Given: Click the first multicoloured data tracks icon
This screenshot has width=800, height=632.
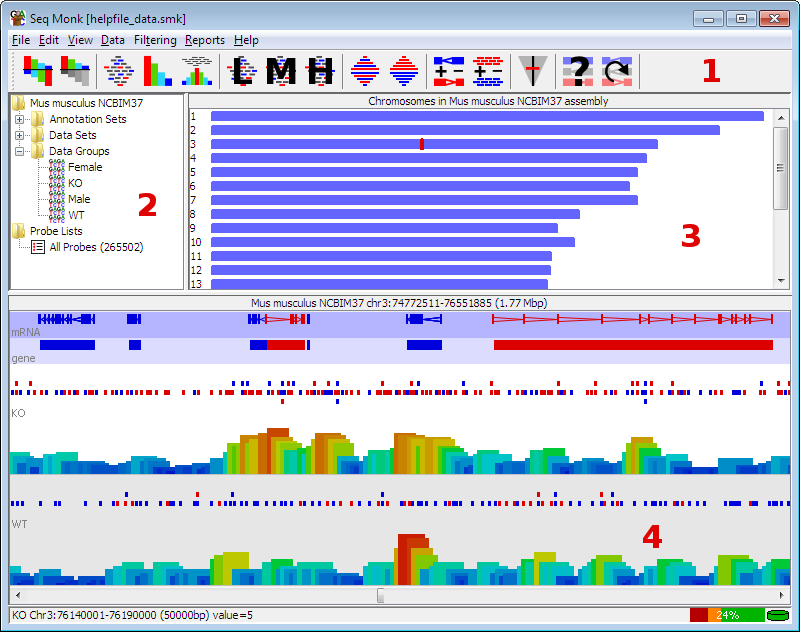Looking at the screenshot, I should tap(38, 70).
